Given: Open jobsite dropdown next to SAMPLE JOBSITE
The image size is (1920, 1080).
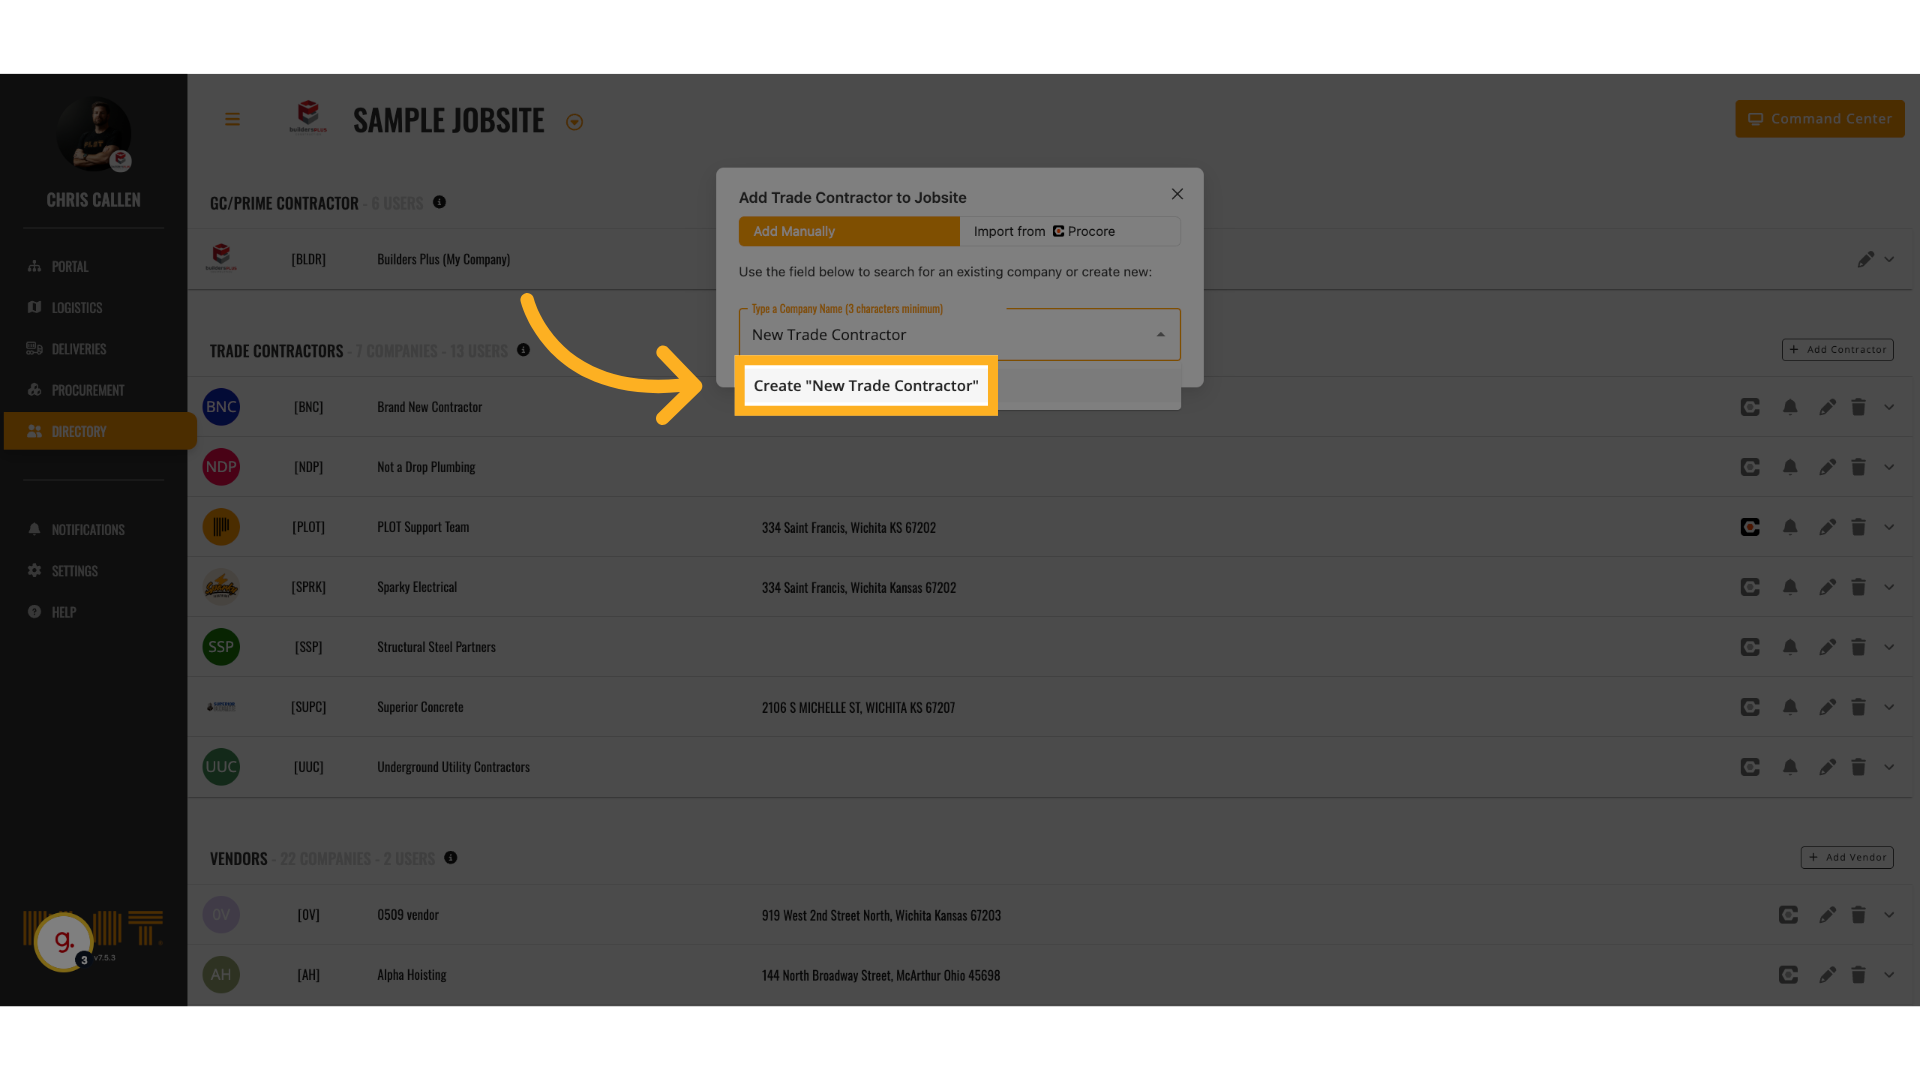Looking at the screenshot, I should pos(574,122).
